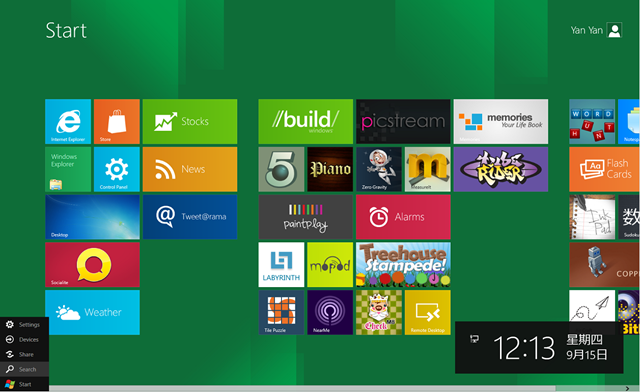Launch the News feed tile
The image size is (640, 392).
coord(190,169)
